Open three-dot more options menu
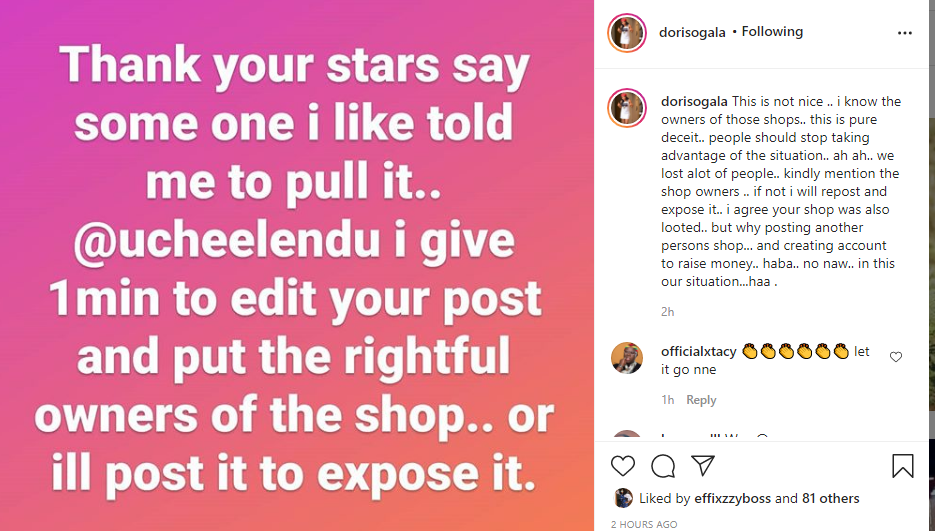Image resolution: width=935 pixels, height=531 pixels. pos(905,32)
